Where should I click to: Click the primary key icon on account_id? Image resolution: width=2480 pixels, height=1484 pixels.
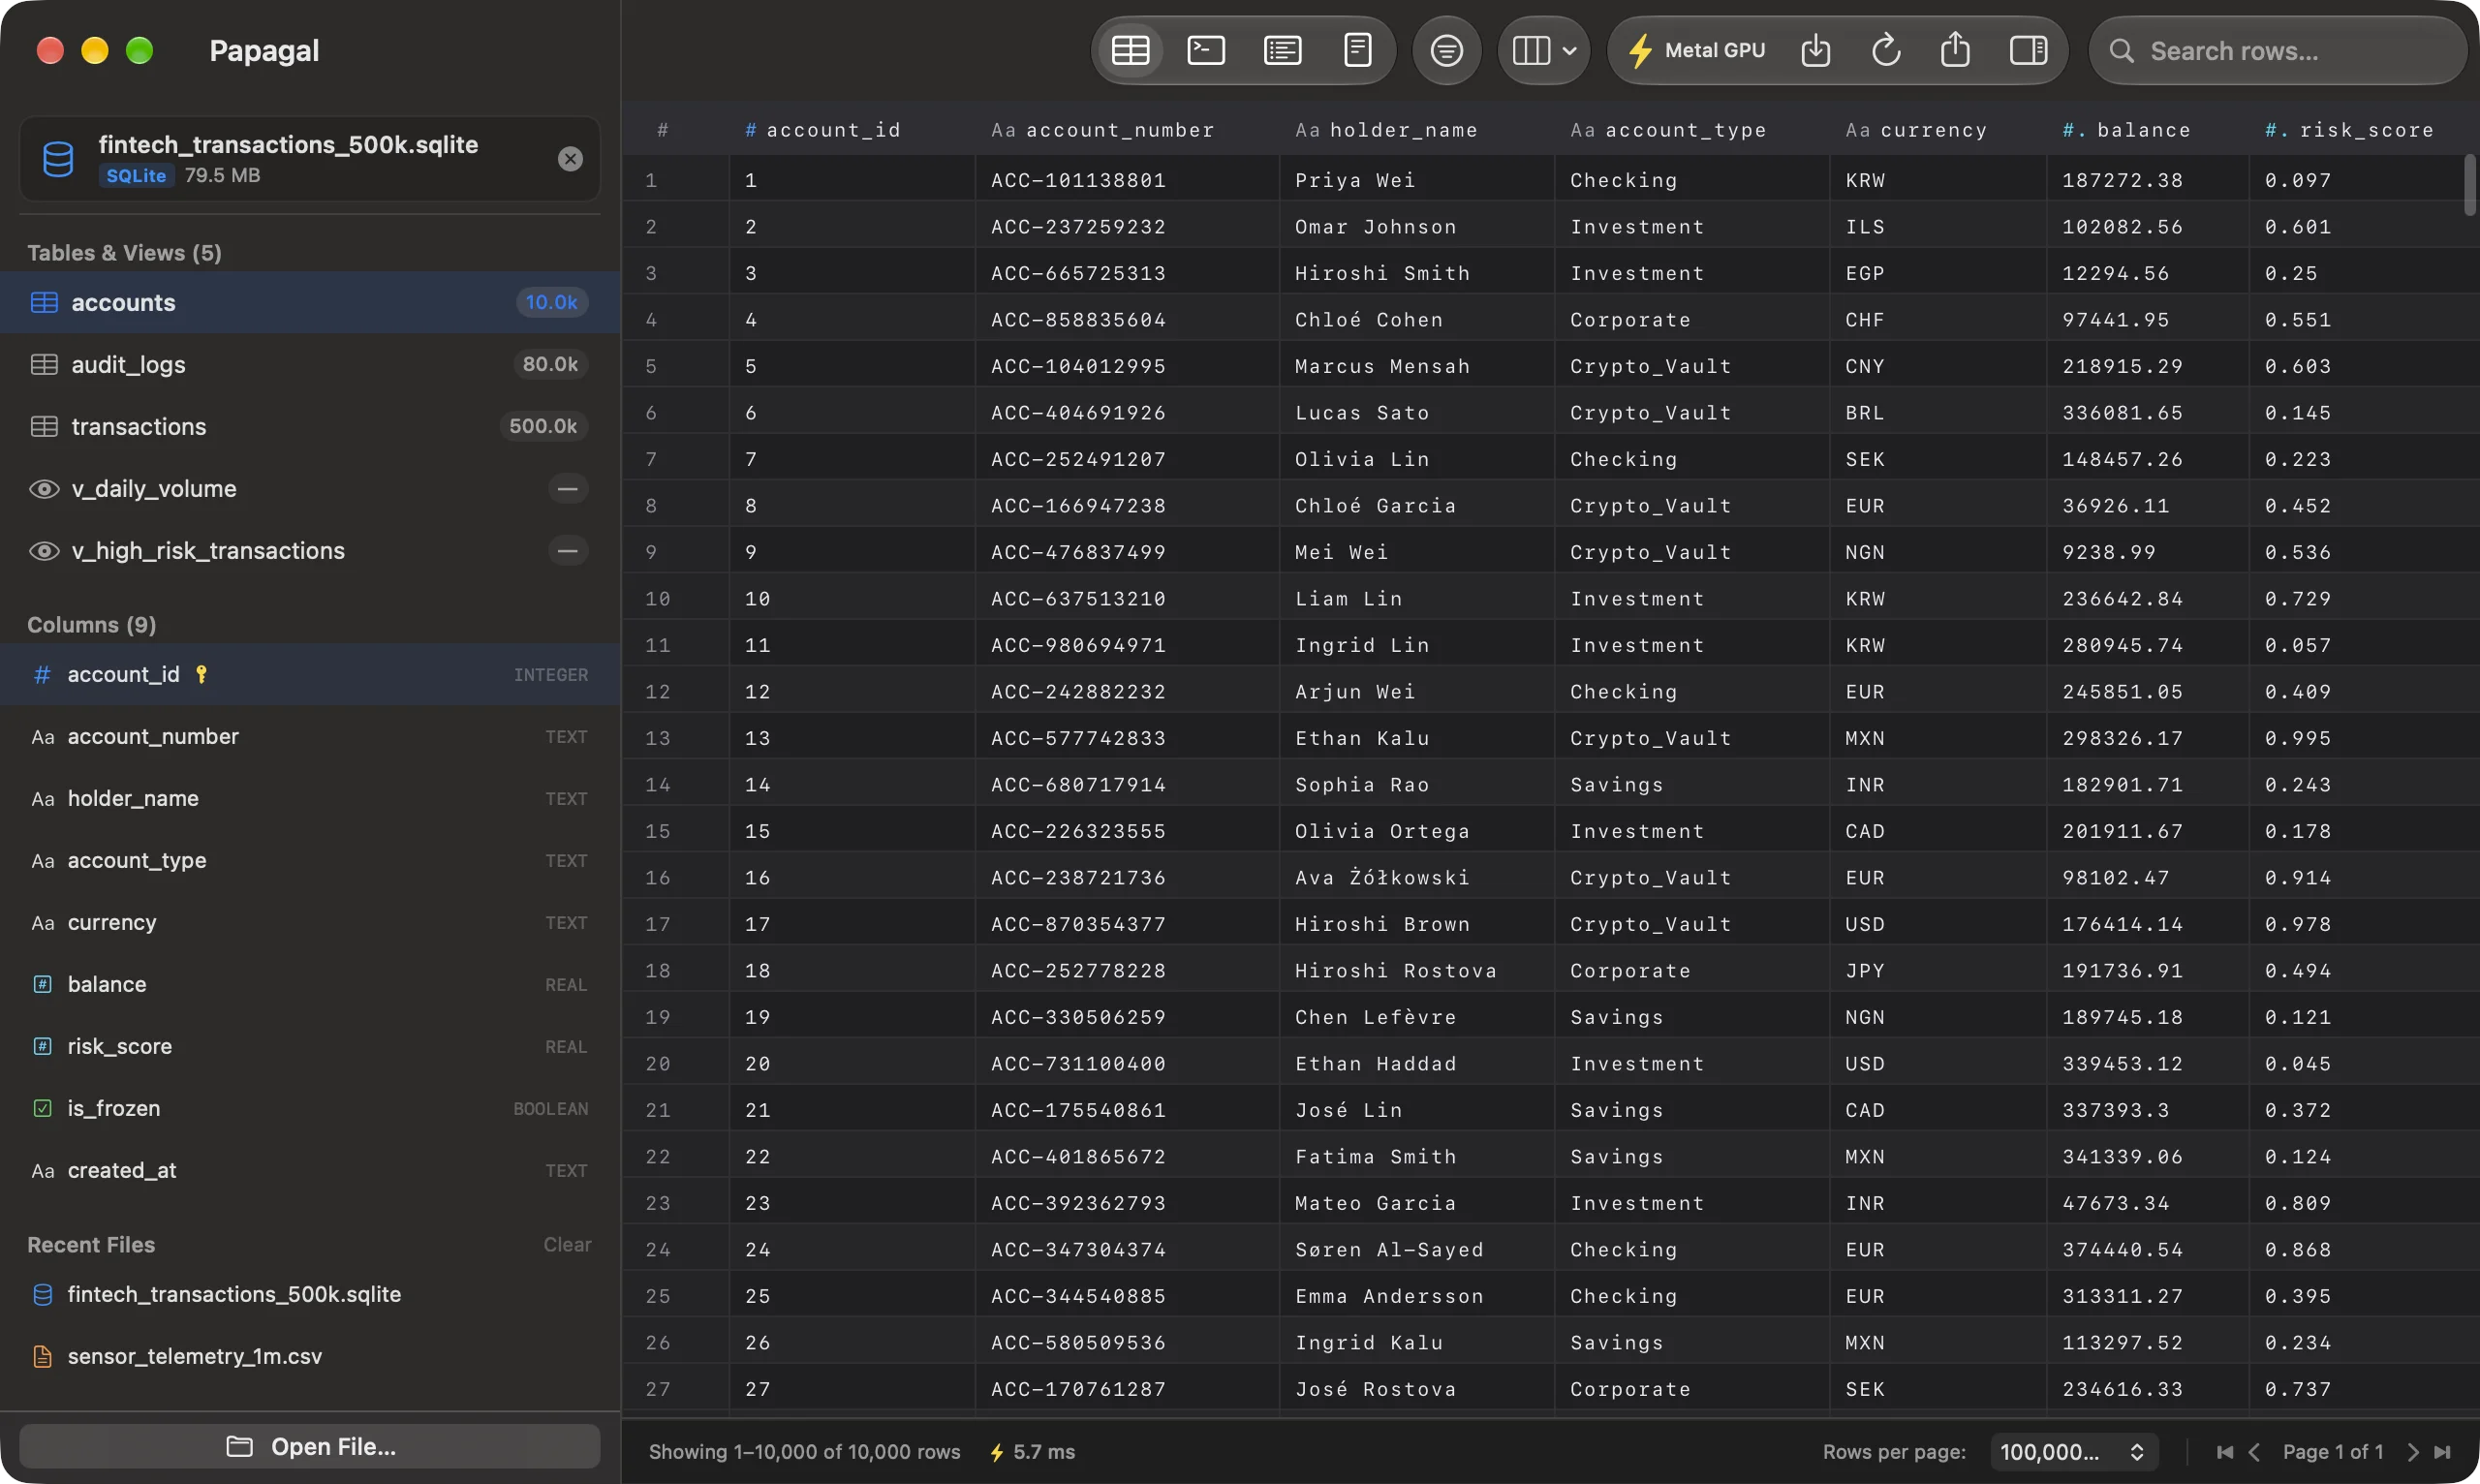pyautogui.click(x=201, y=674)
